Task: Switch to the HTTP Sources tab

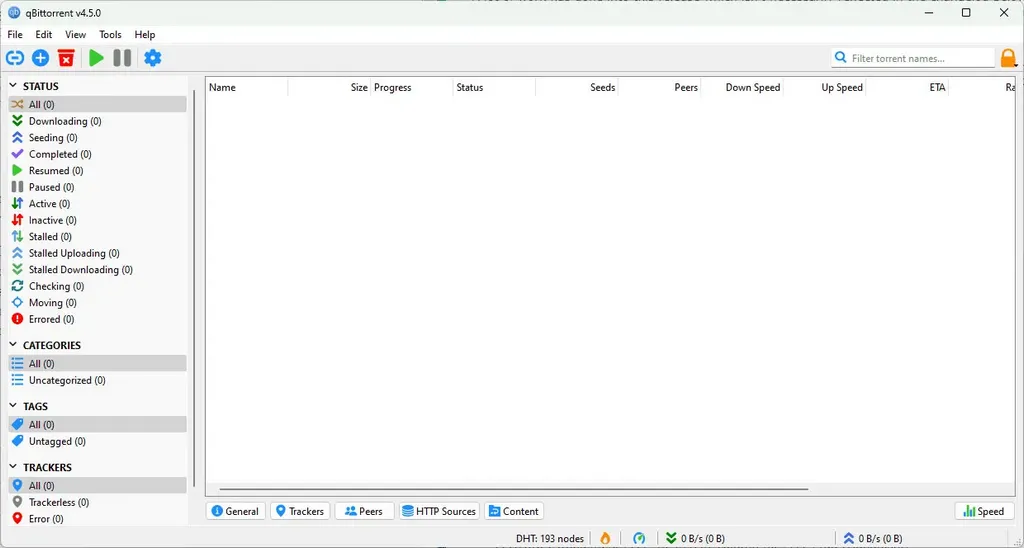Action: tap(439, 511)
